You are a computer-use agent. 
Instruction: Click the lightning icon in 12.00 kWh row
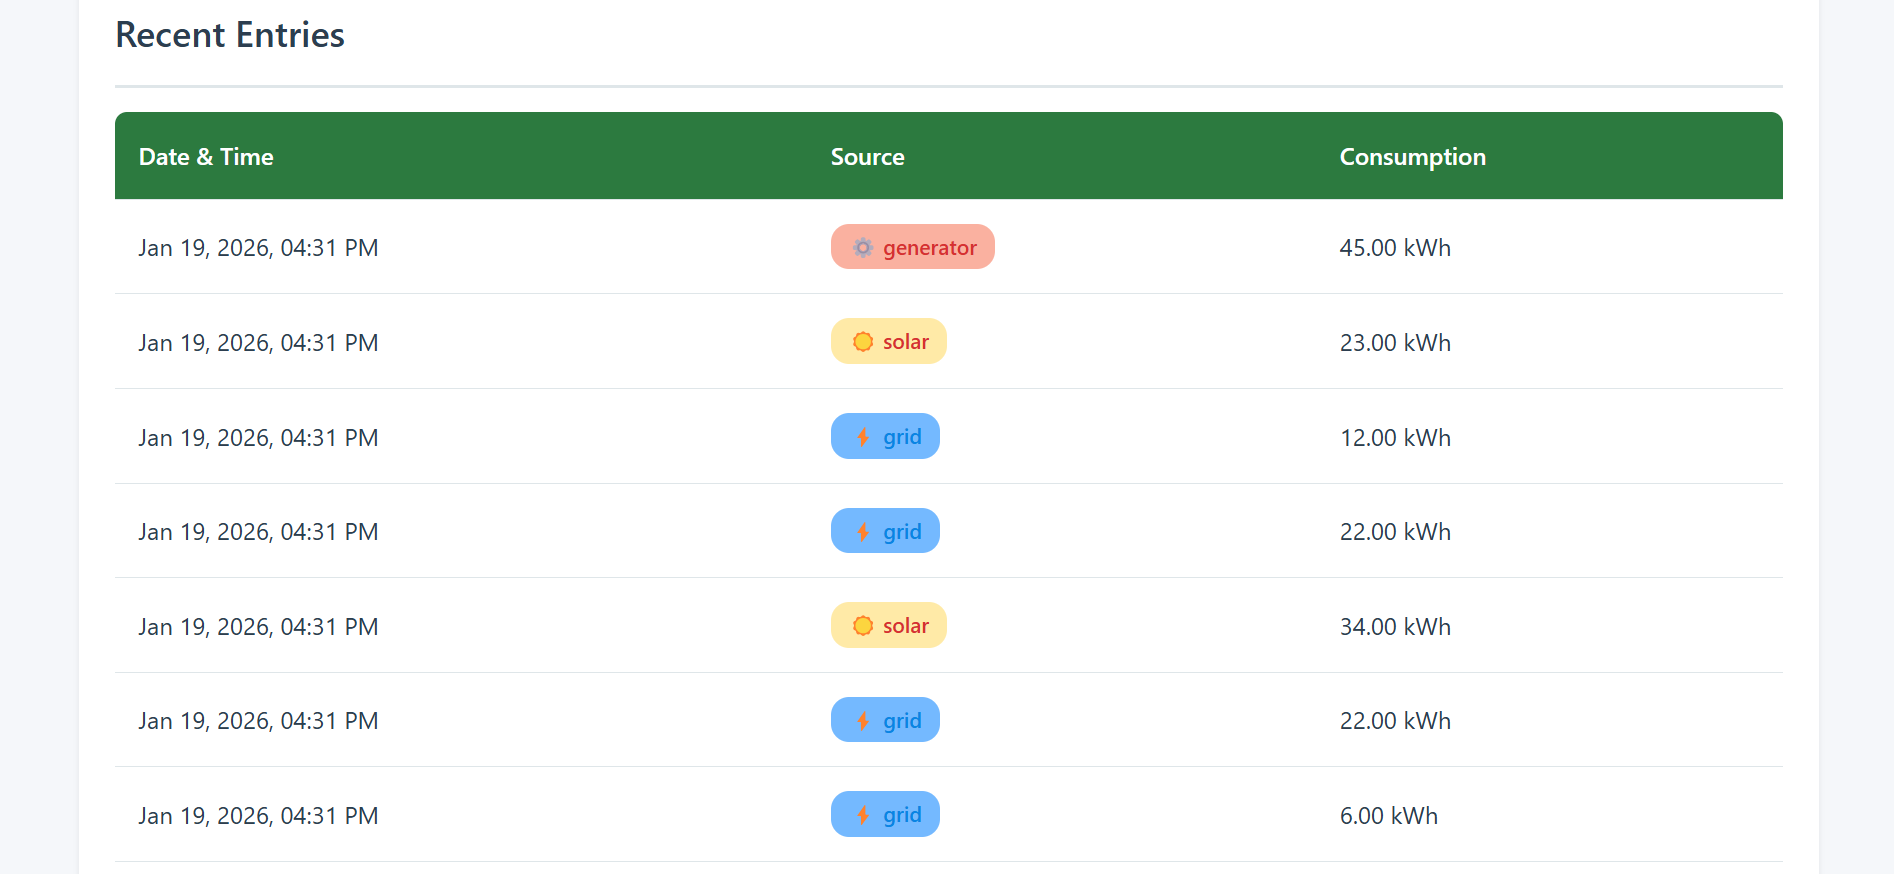click(x=863, y=437)
